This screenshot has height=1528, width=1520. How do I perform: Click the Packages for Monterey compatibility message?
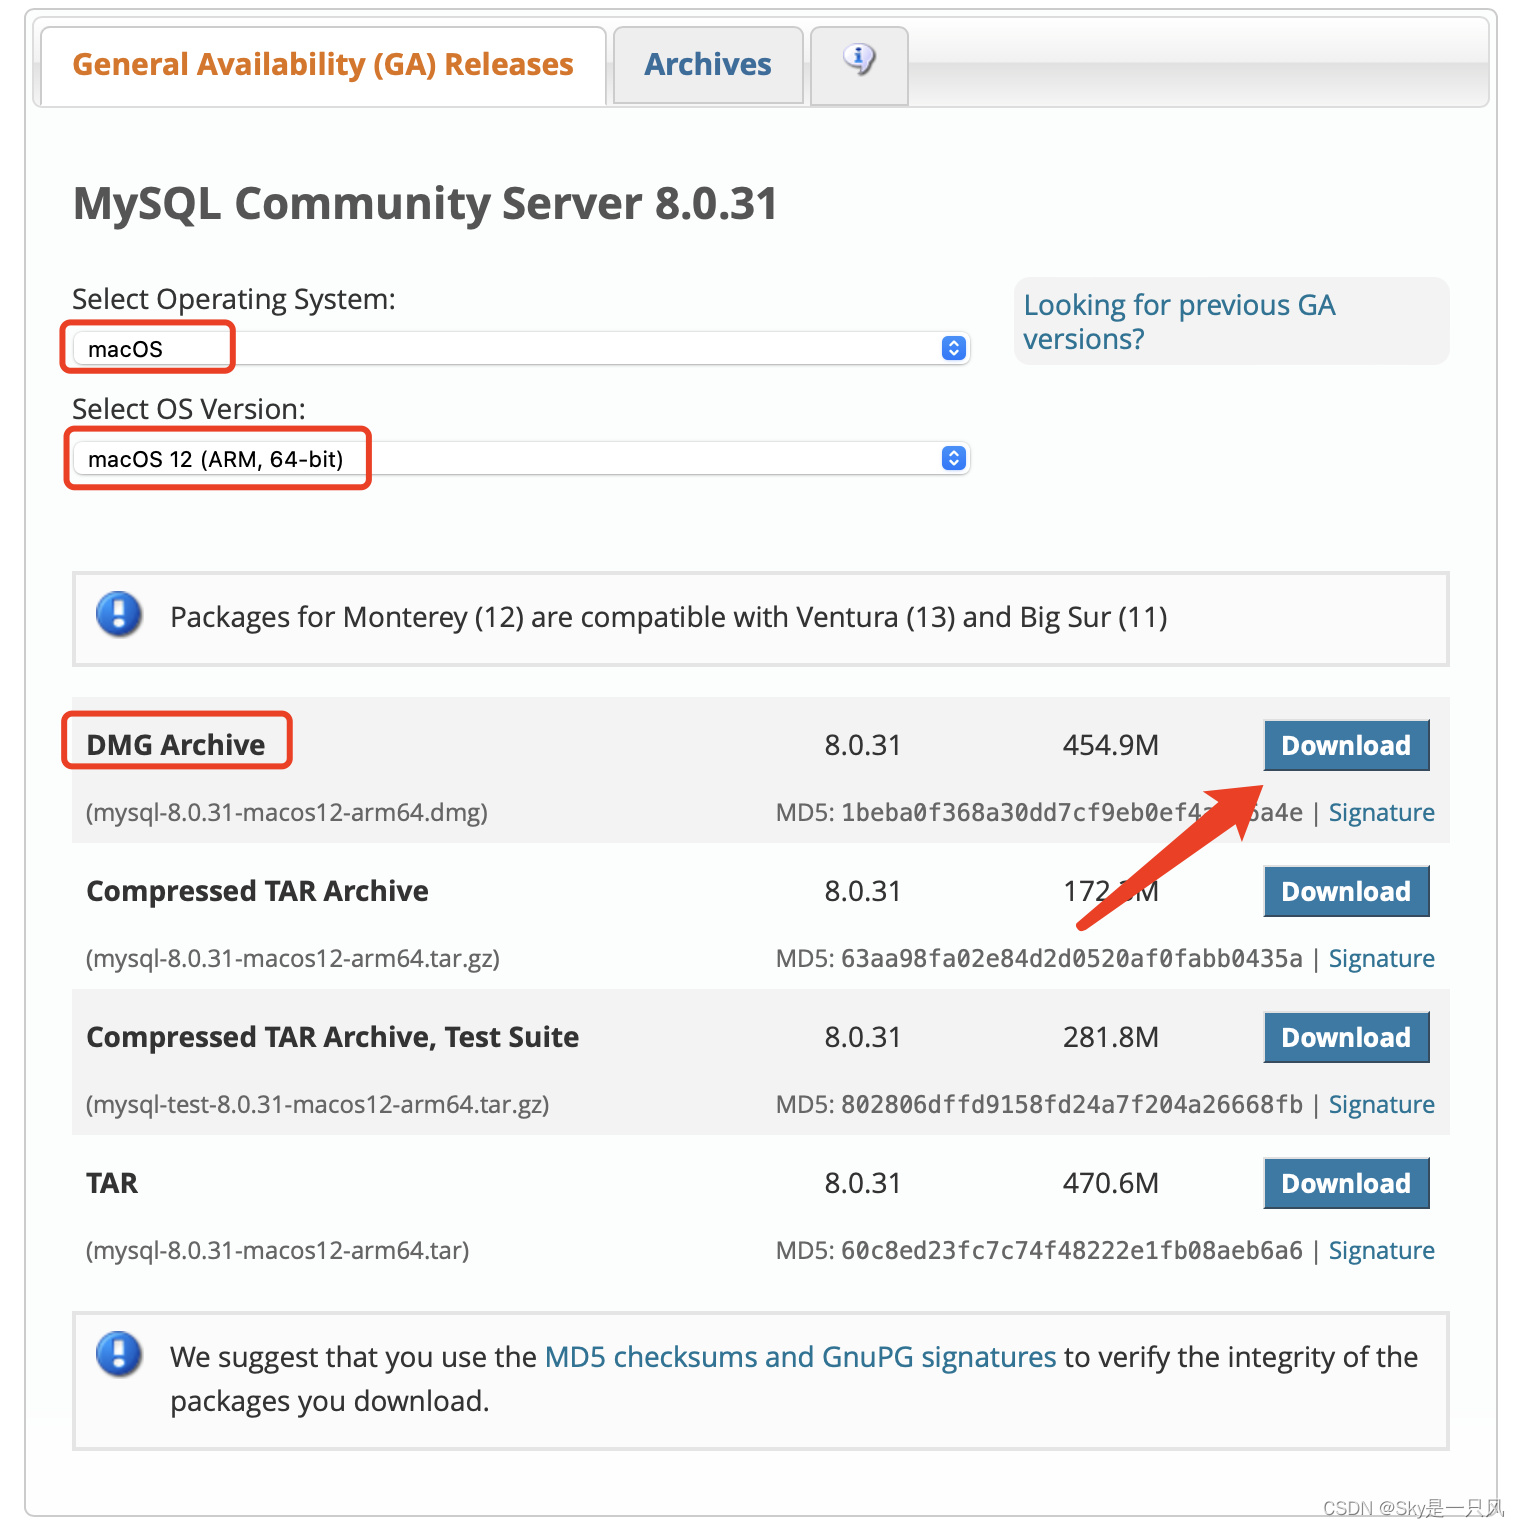[669, 617]
